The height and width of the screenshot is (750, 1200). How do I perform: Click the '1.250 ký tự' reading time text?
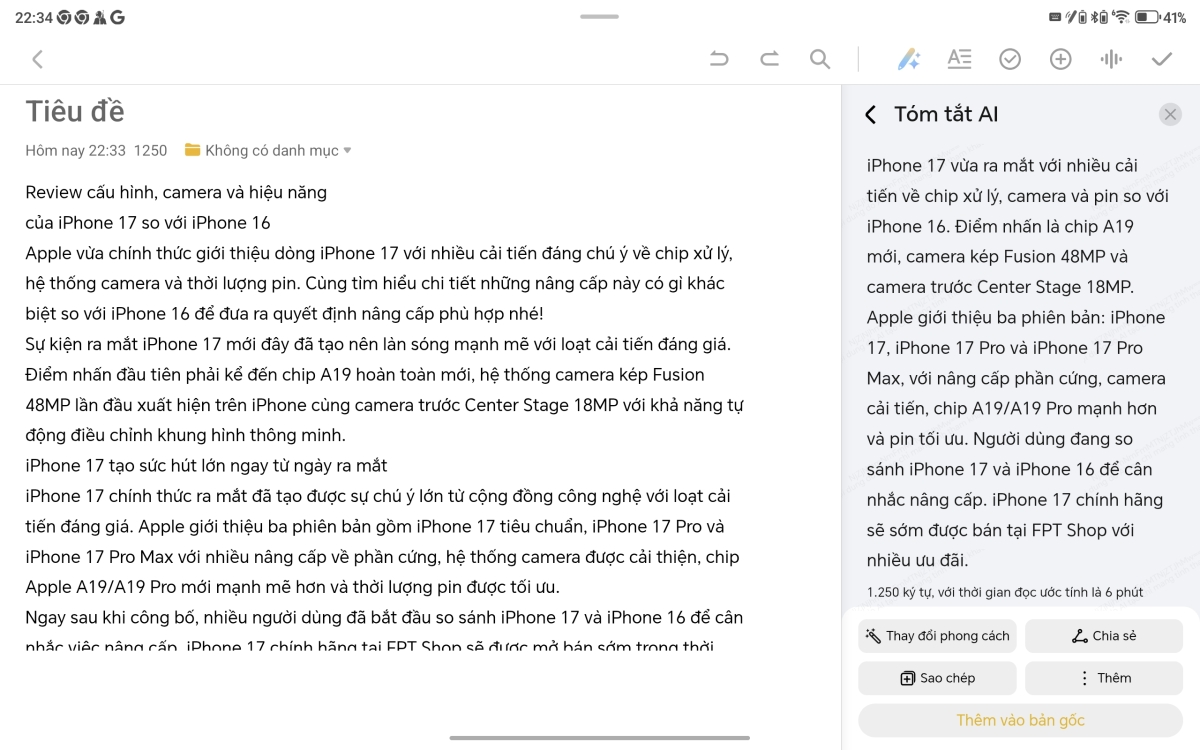coord(1005,592)
